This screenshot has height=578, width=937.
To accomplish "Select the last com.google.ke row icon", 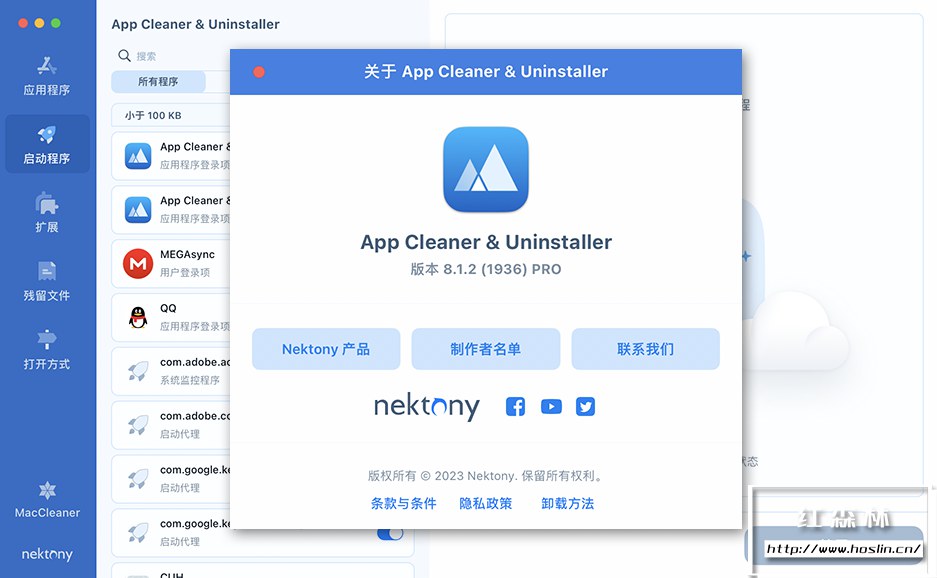I will point(138,533).
